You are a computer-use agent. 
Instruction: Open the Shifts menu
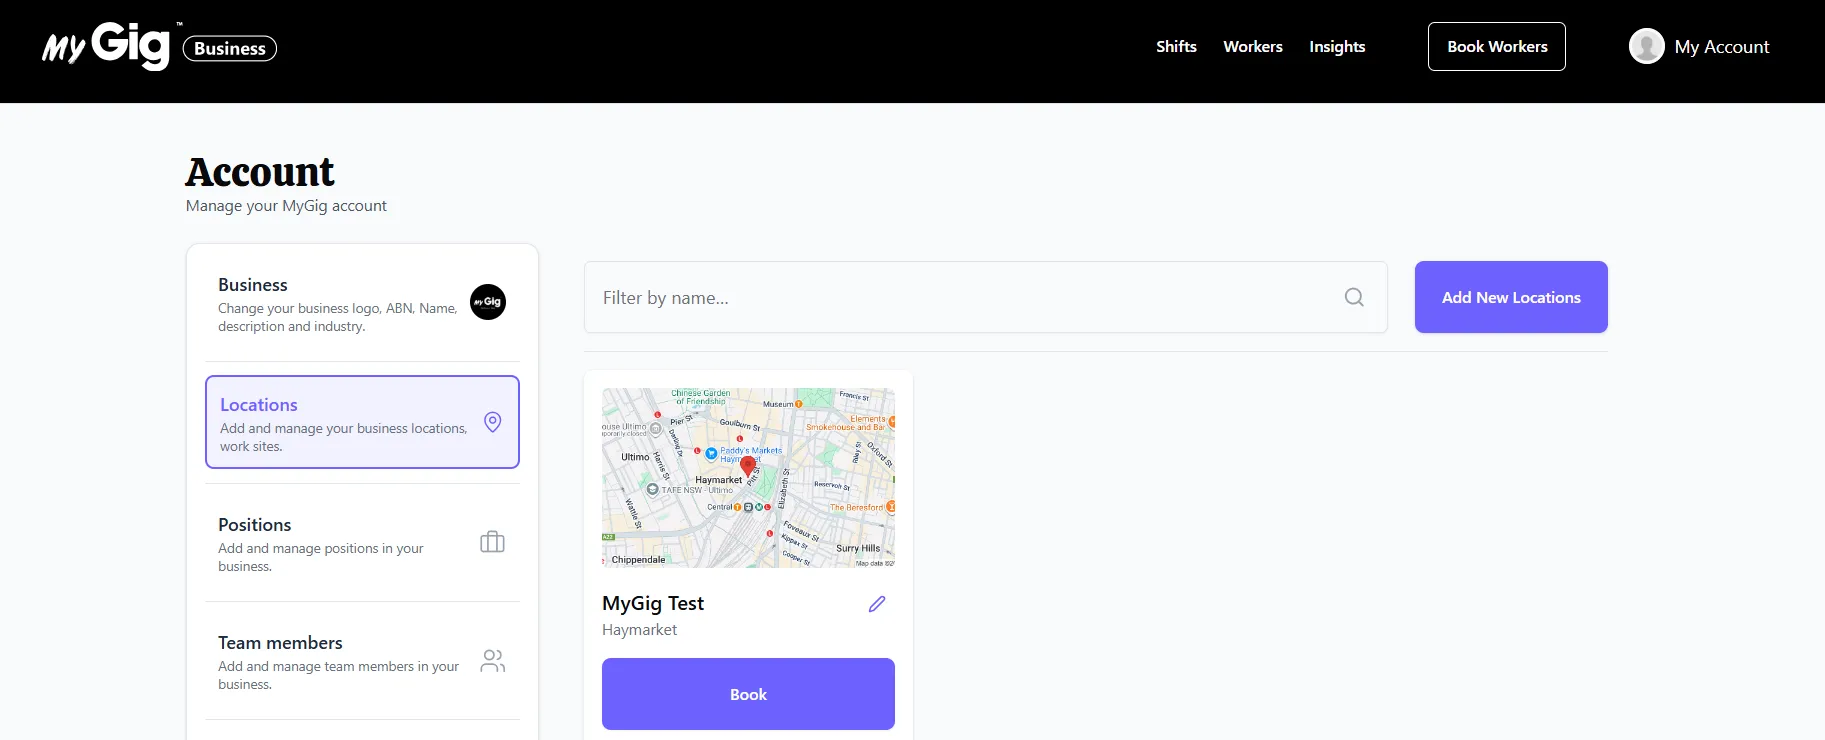[x=1176, y=46]
